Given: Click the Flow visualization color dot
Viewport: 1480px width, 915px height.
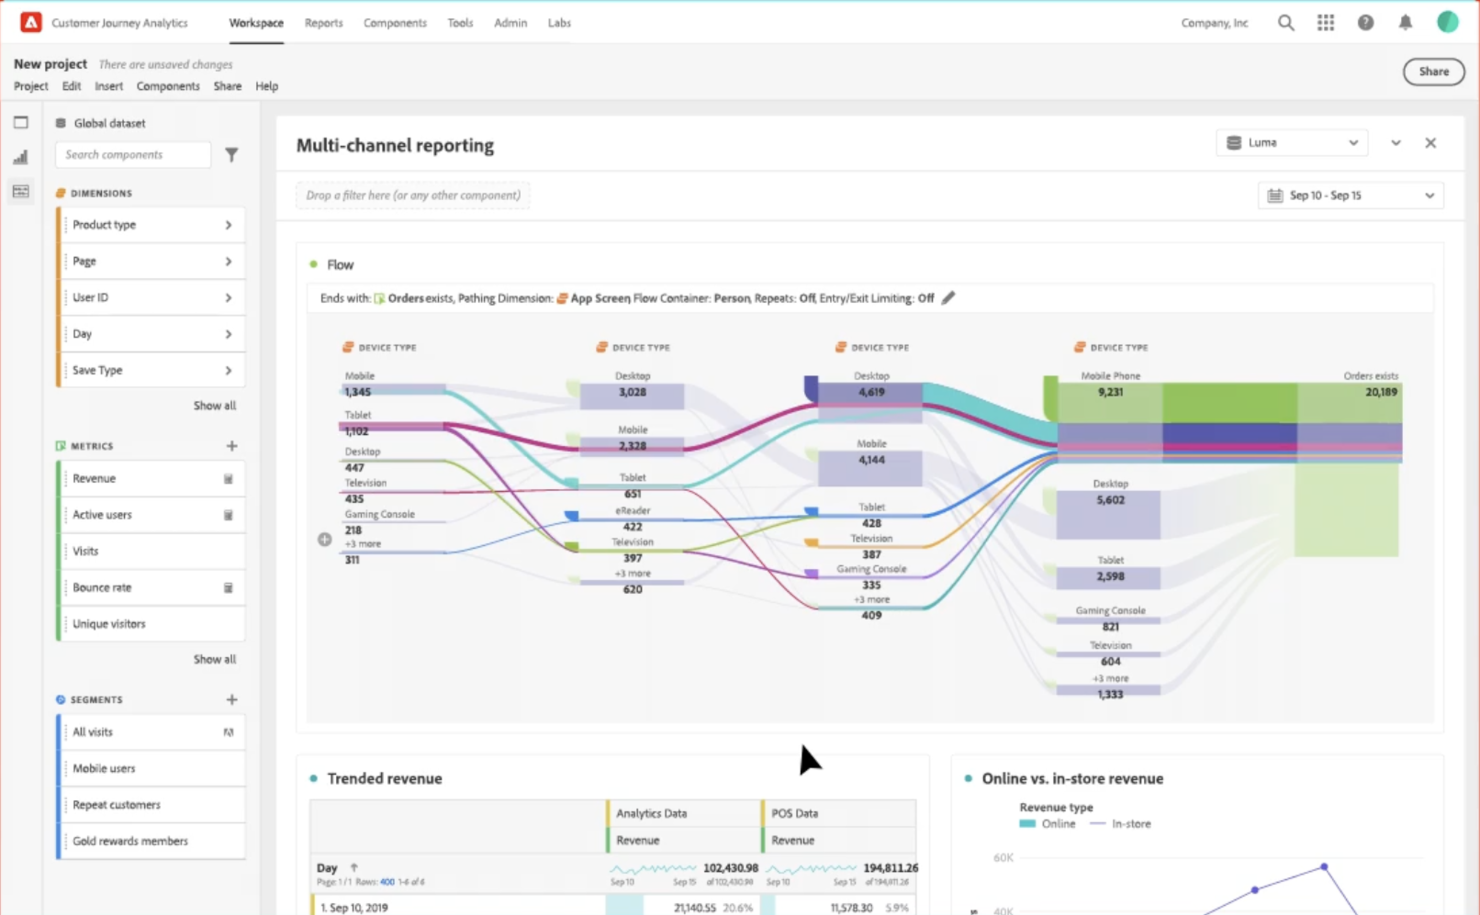Looking at the screenshot, I should coord(314,265).
